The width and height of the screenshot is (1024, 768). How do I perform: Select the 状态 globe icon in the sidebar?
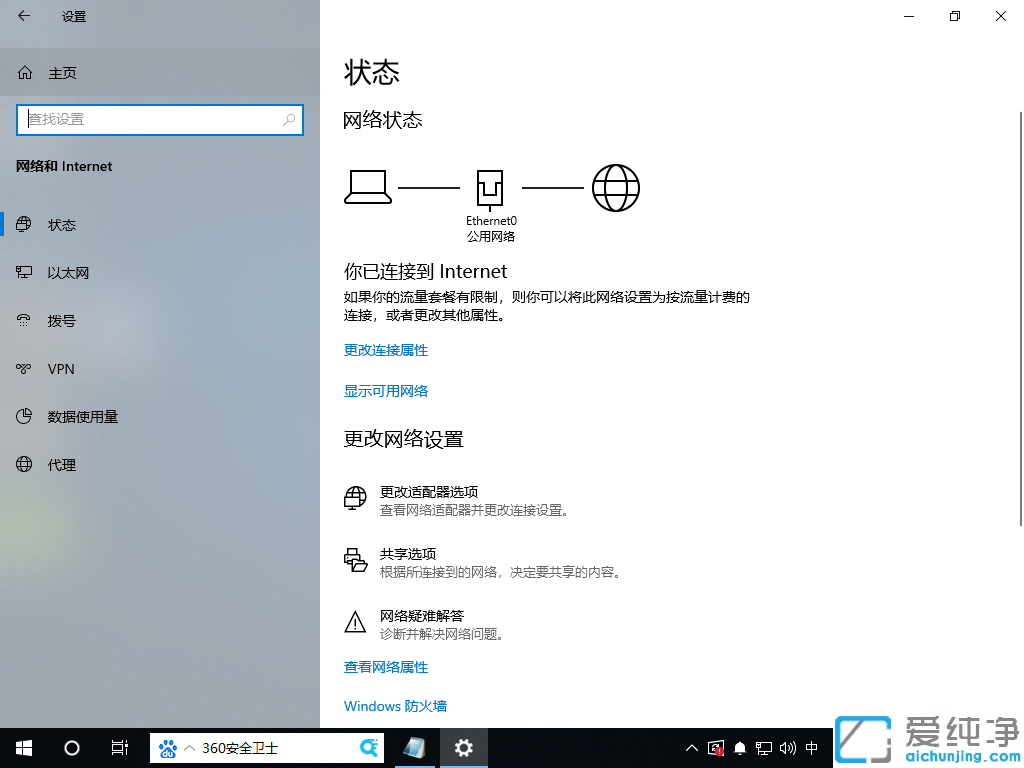[x=25, y=225]
